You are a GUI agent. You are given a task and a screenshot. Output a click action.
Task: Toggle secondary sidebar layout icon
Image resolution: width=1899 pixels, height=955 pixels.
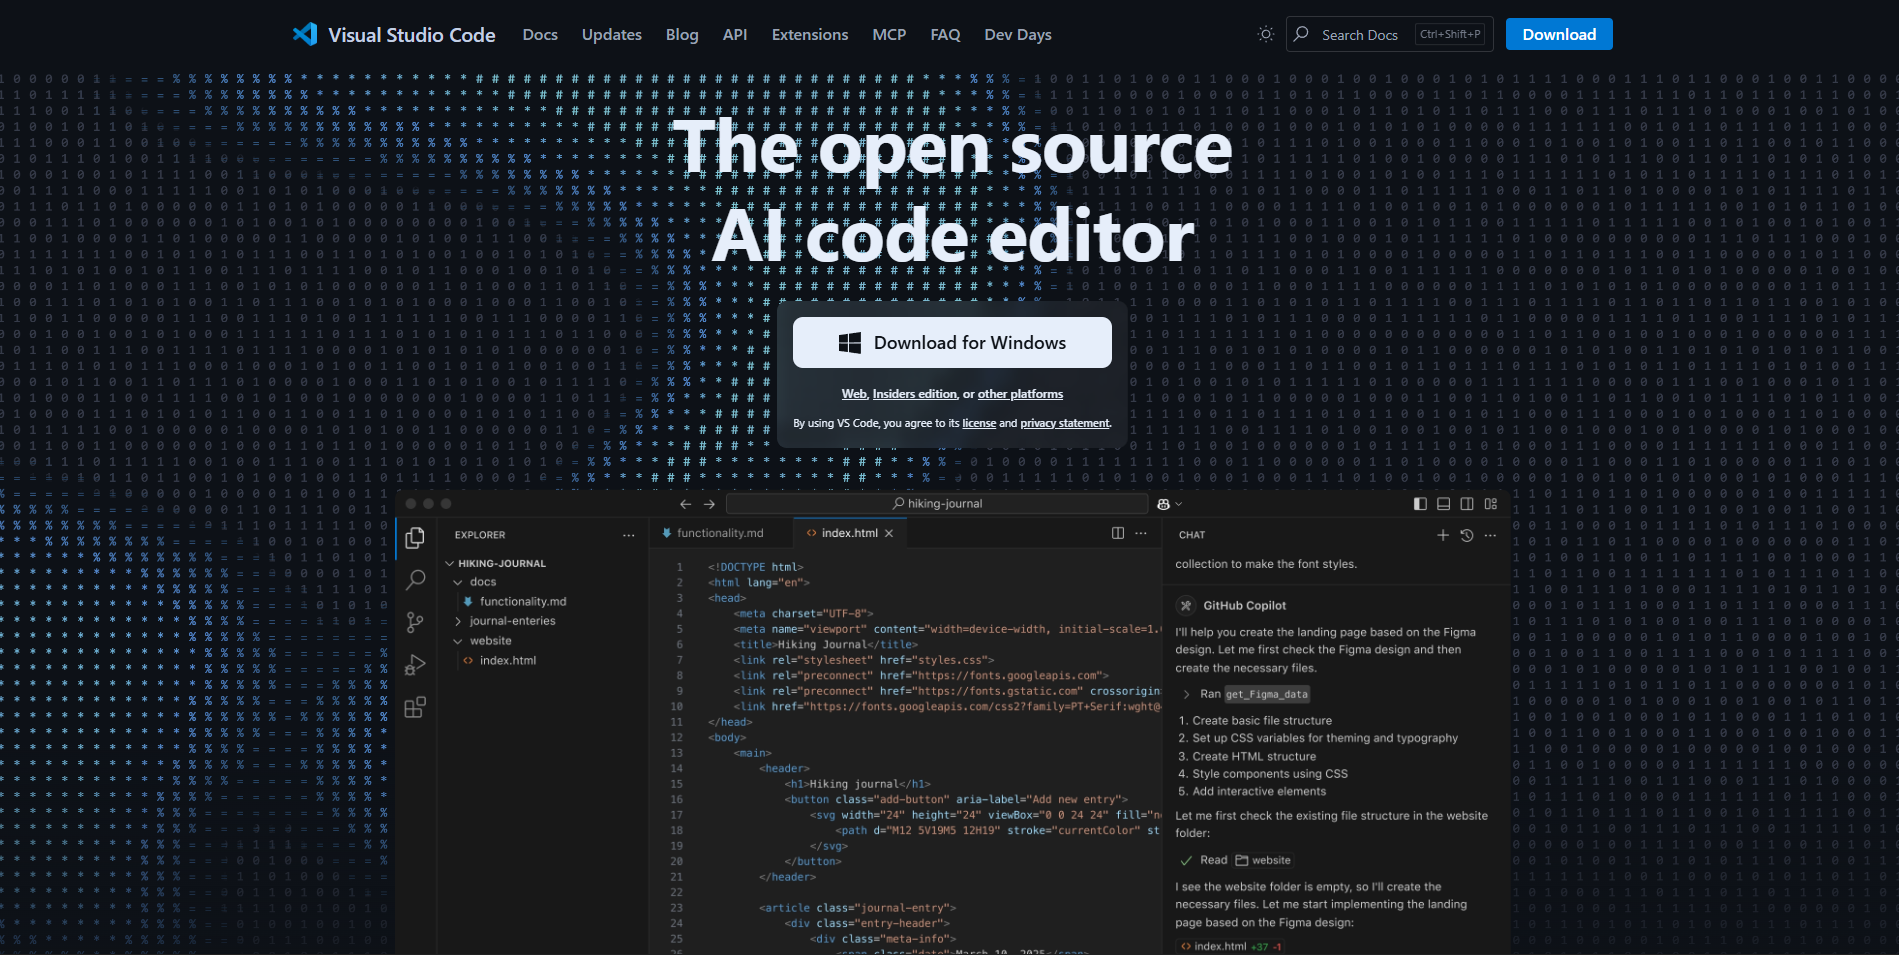[x=1467, y=504]
